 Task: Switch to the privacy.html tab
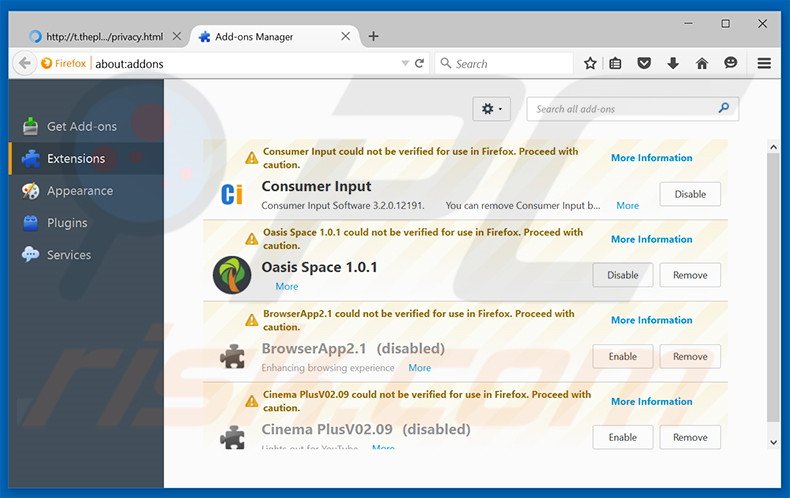pos(105,37)
